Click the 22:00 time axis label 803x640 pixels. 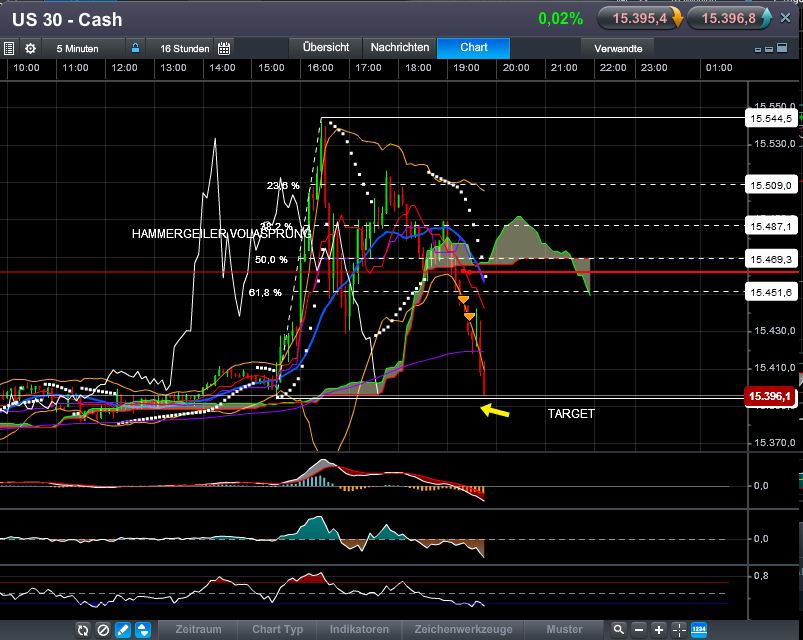(x=612, y=68)
